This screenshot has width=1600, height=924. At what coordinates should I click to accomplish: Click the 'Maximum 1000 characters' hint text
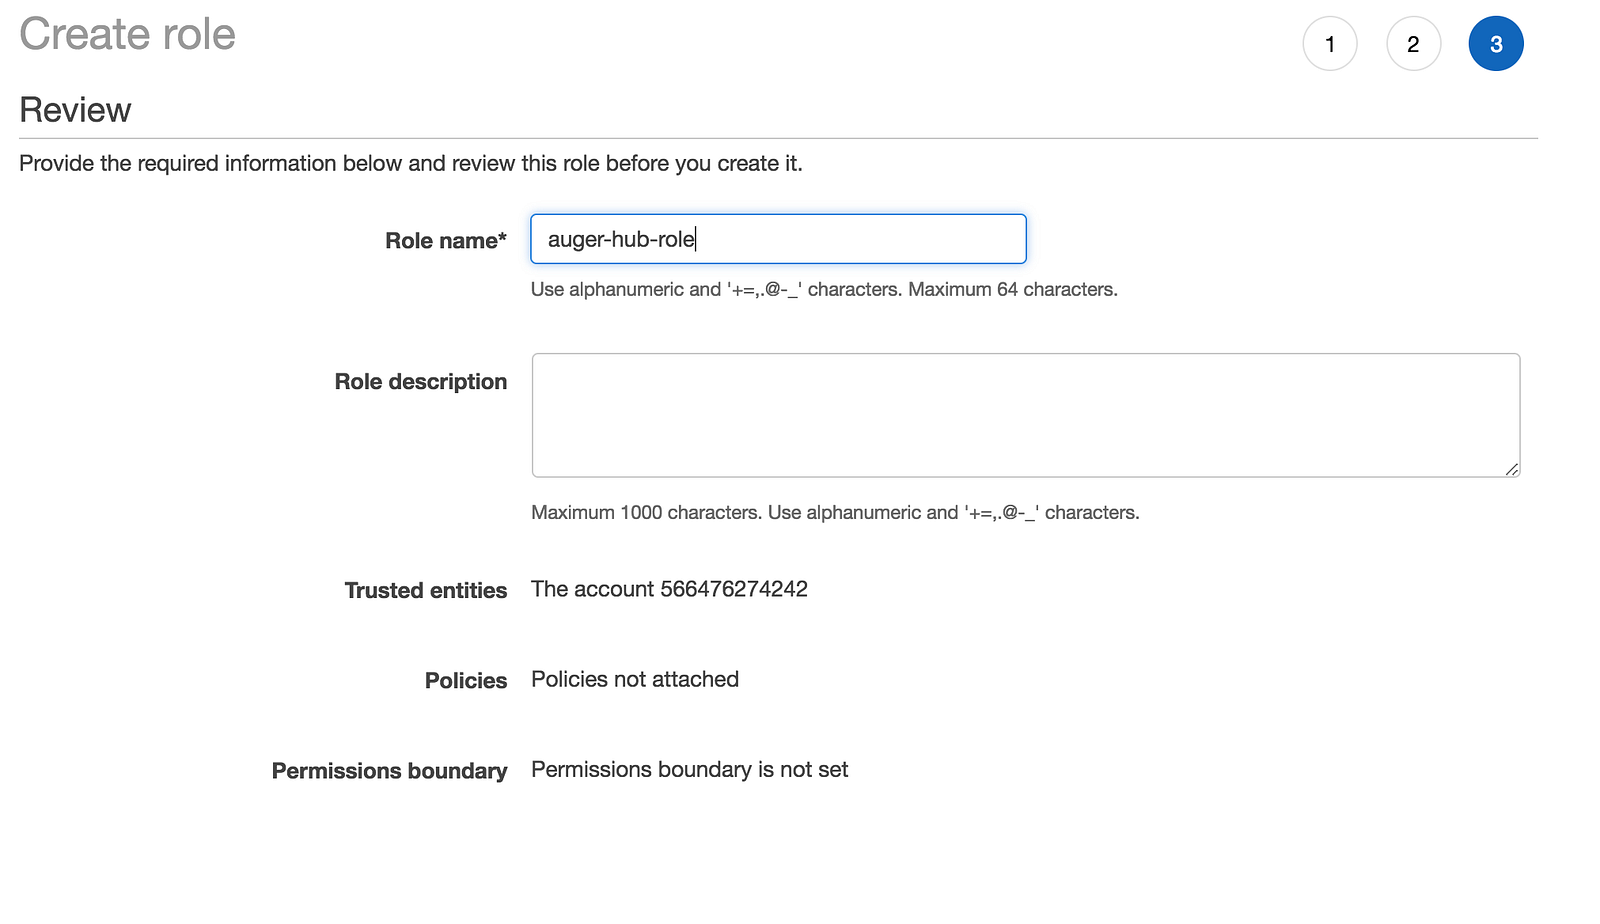pyautogui.click(x=647, y=512)
